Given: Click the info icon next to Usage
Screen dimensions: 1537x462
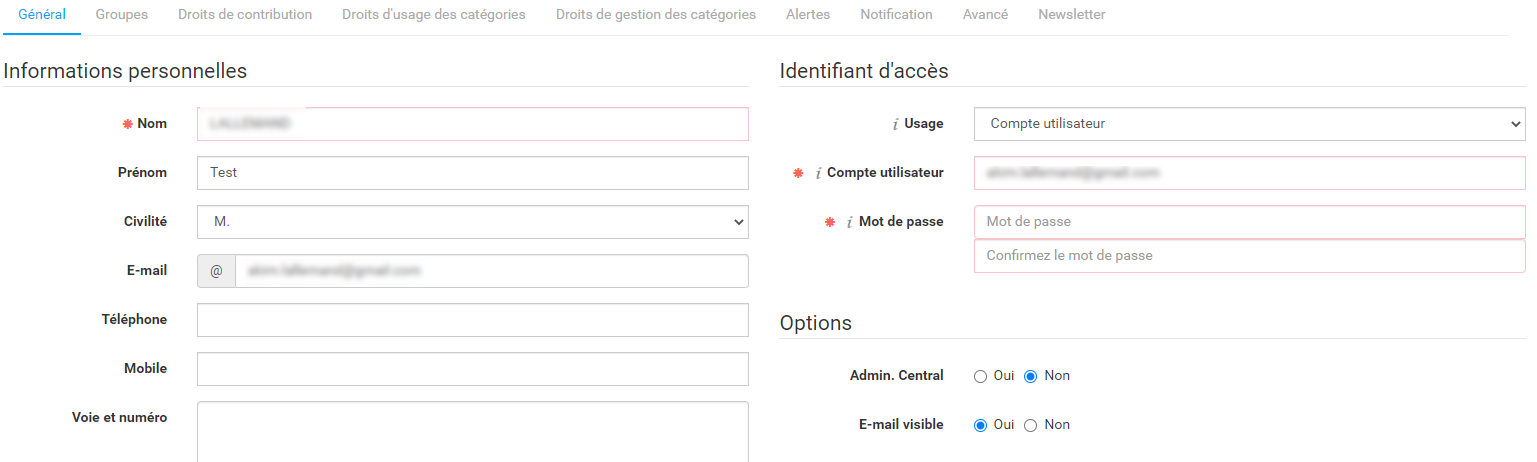Looking at the screenshot, I should 895,124.
